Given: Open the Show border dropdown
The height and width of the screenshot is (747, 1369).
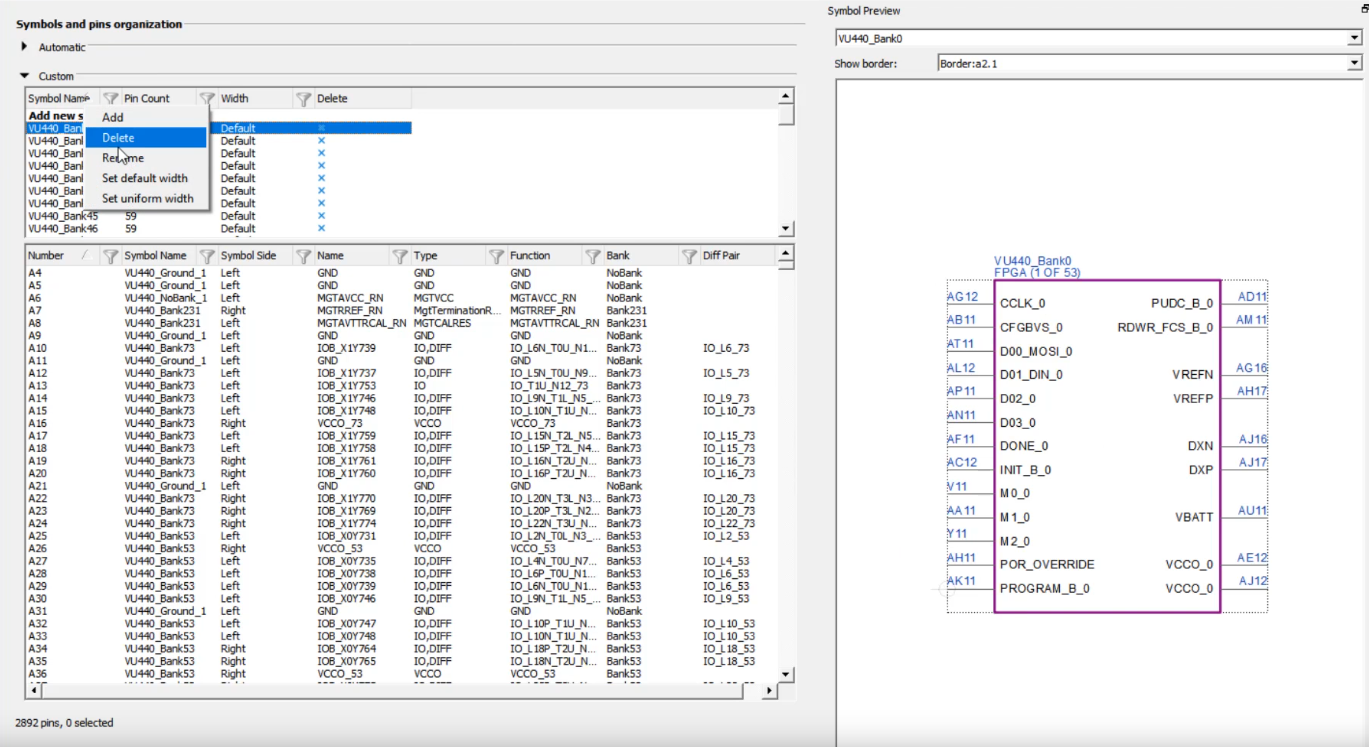Looking at the screenshot, I should 1354,63.
